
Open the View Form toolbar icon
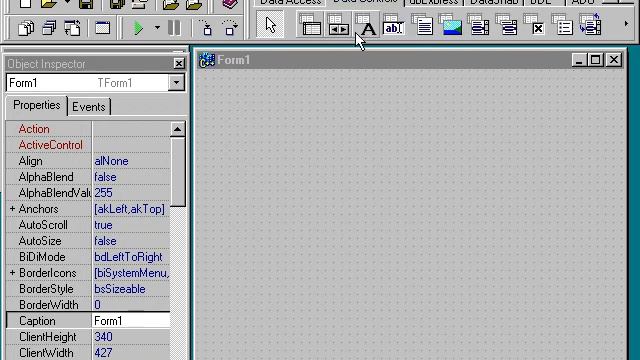coord(49,28)
